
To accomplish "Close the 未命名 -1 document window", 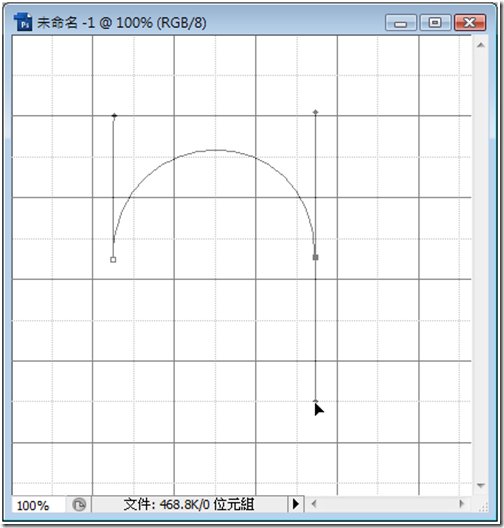I will pyautogui.click(x=470, y=23).
